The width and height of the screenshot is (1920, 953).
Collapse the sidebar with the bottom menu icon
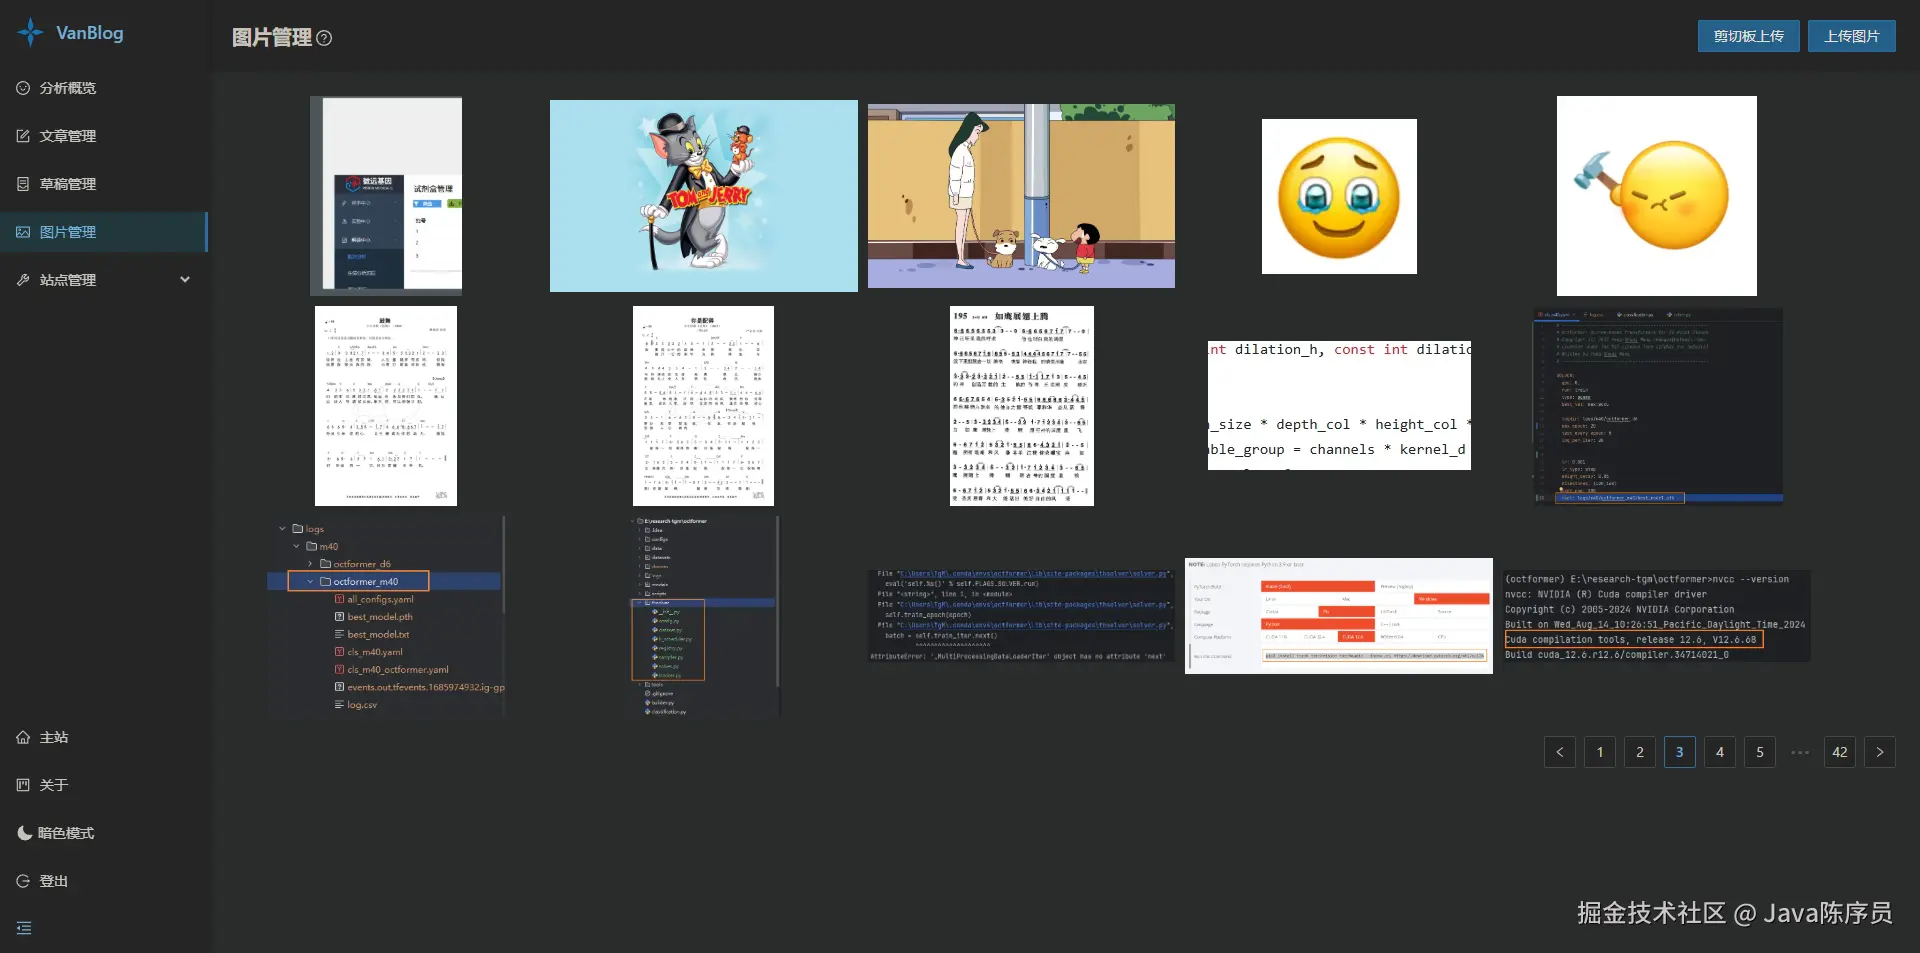click(x=24, y=928)
